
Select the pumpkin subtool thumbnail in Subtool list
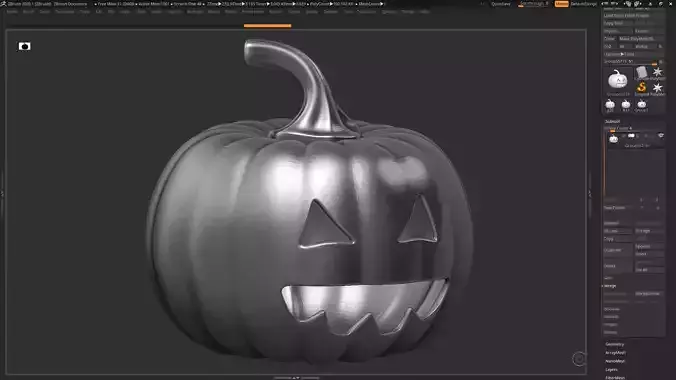(613, 139)
